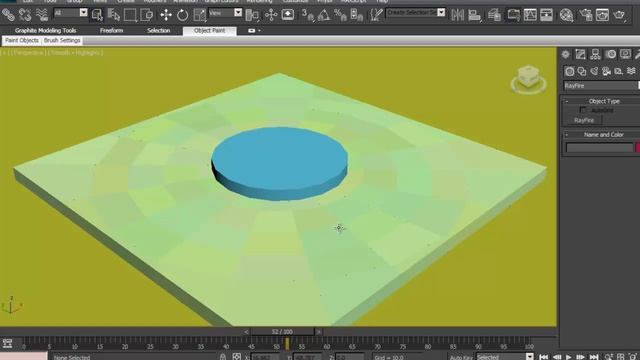Click the Bind to Space Warp icon

click(x=42, y=15)
